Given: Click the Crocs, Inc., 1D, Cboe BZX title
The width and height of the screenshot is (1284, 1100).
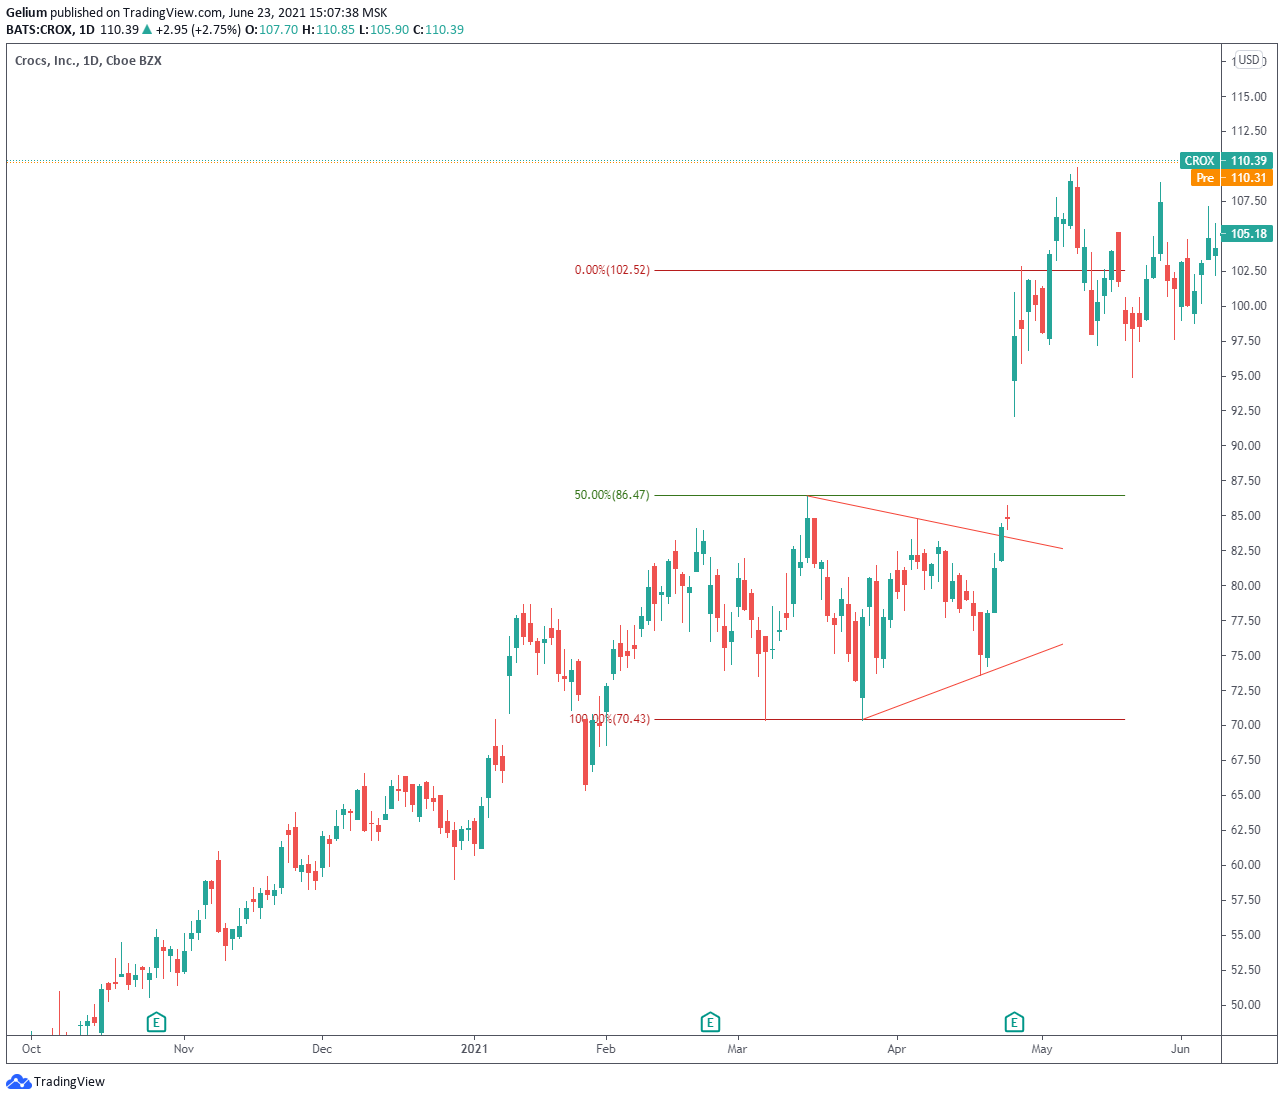Looking at the screenshot, I should (88, 61).
